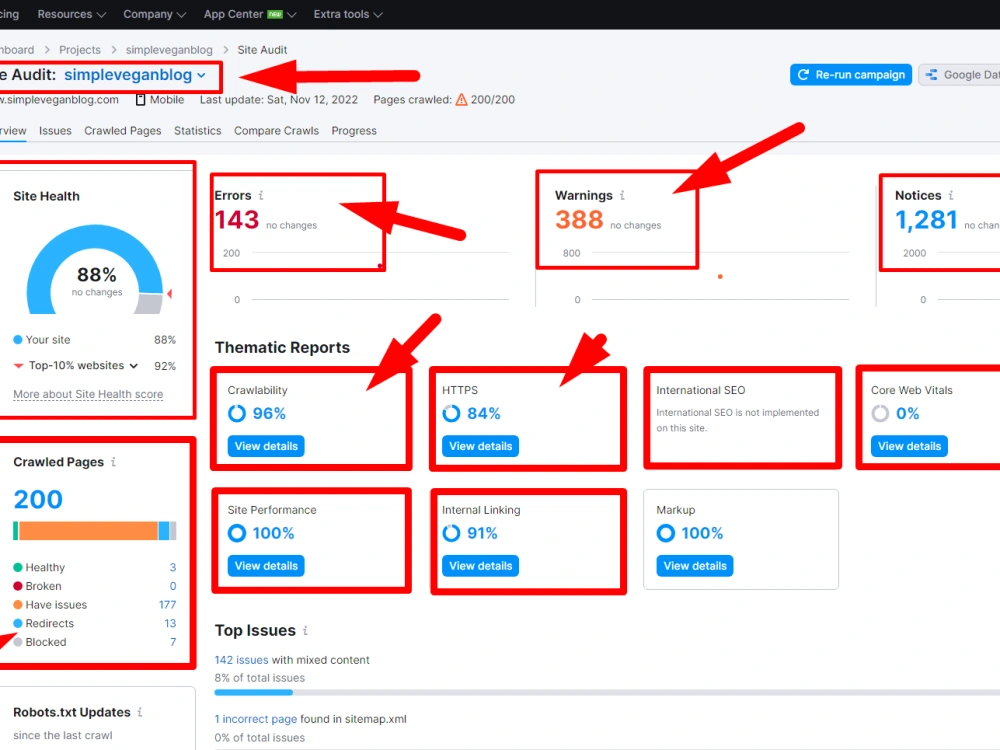Viewport: 1000px width, 750px height.
Task: Click the 388 warnings count
Action: pos(578,220)
